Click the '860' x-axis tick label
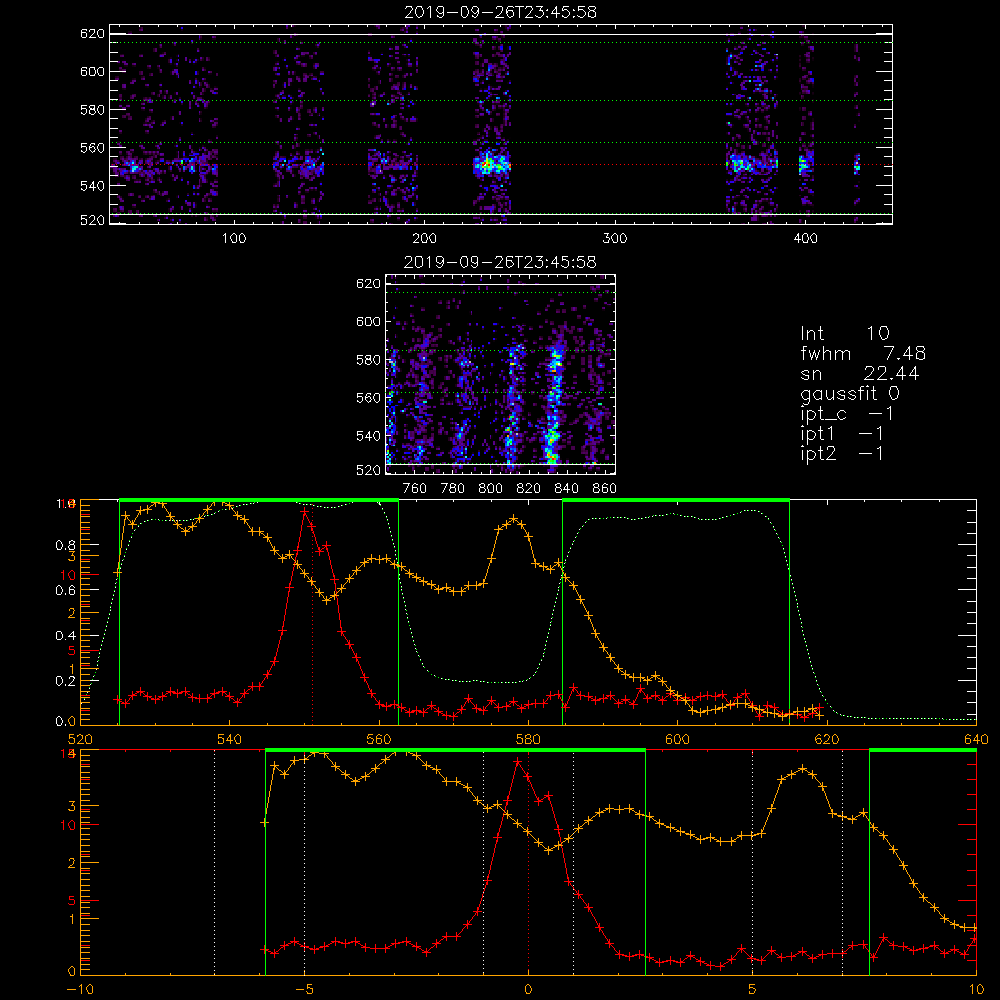1000x1000 pixels. point(605,489)
